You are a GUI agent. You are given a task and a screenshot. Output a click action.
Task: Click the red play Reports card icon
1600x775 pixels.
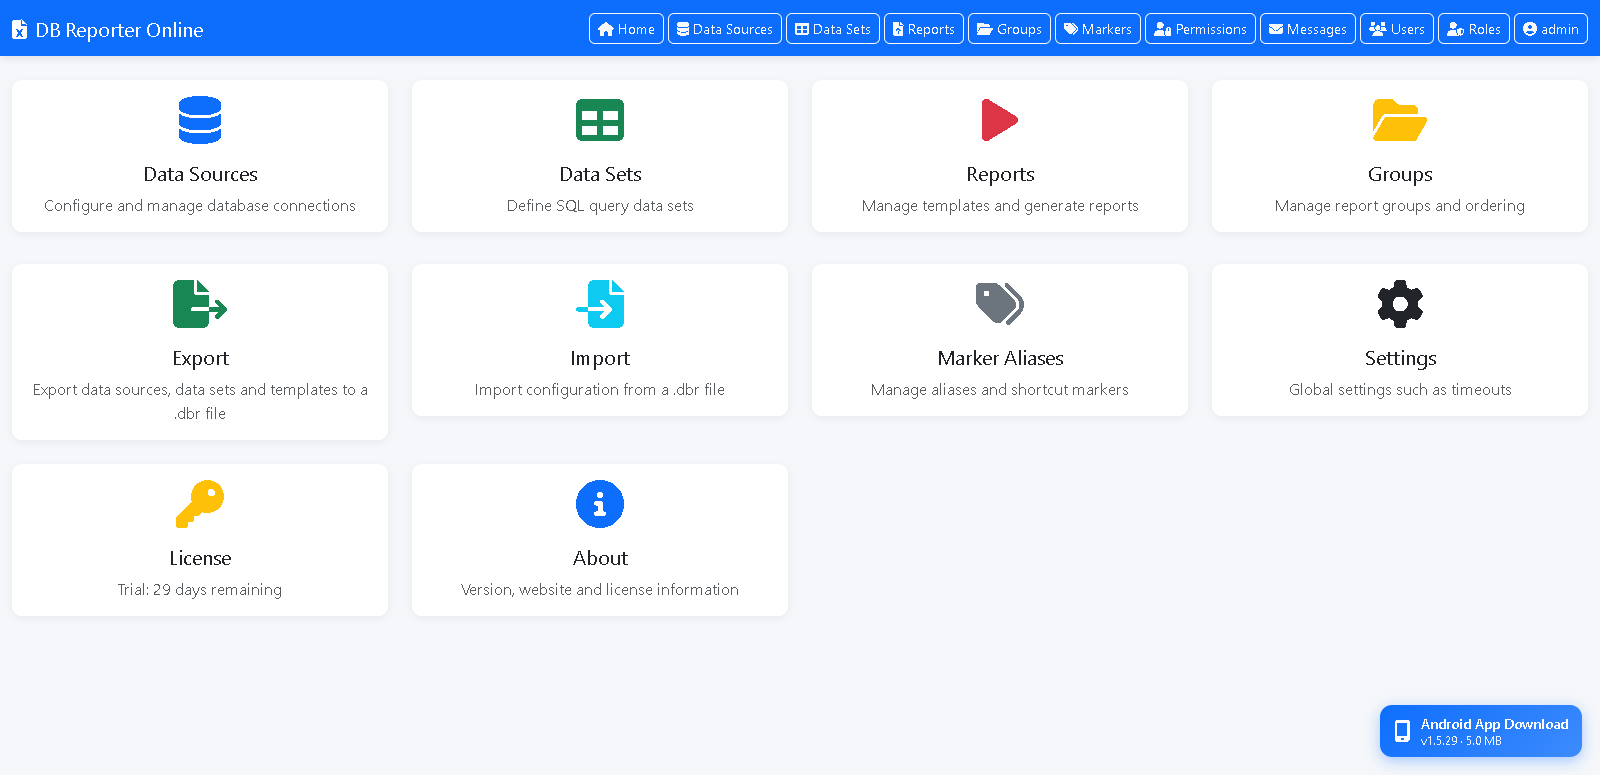click(x=1000, y=120)
